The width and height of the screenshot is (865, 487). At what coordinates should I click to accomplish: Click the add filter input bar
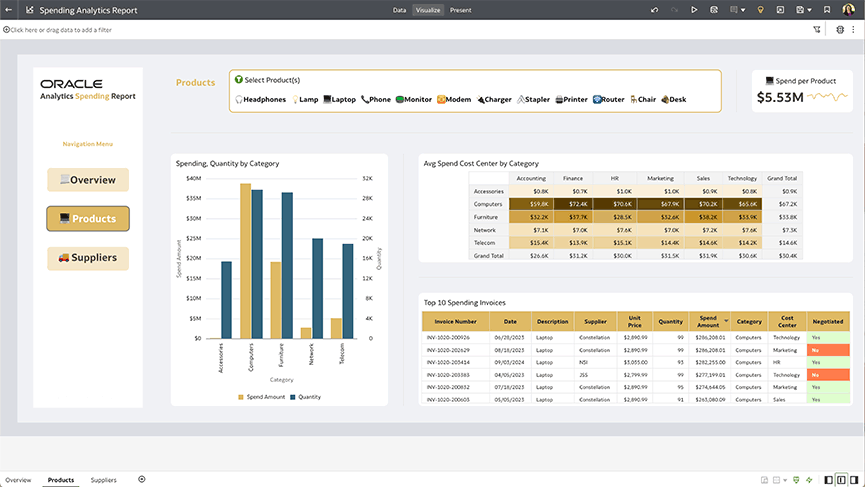(60, 30)
